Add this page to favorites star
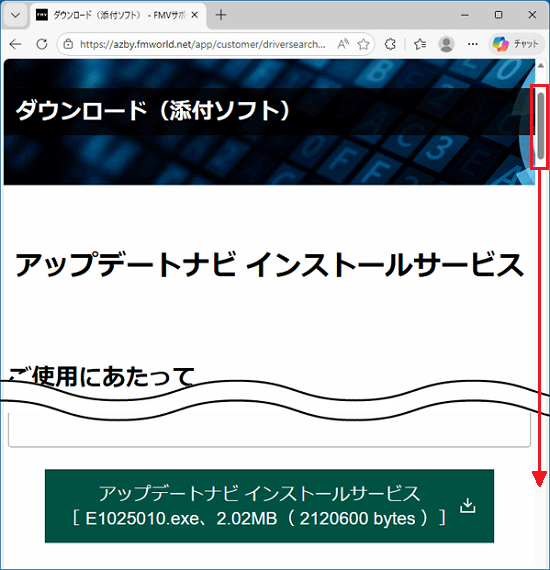The image size is (550, 570). [363, 44]
